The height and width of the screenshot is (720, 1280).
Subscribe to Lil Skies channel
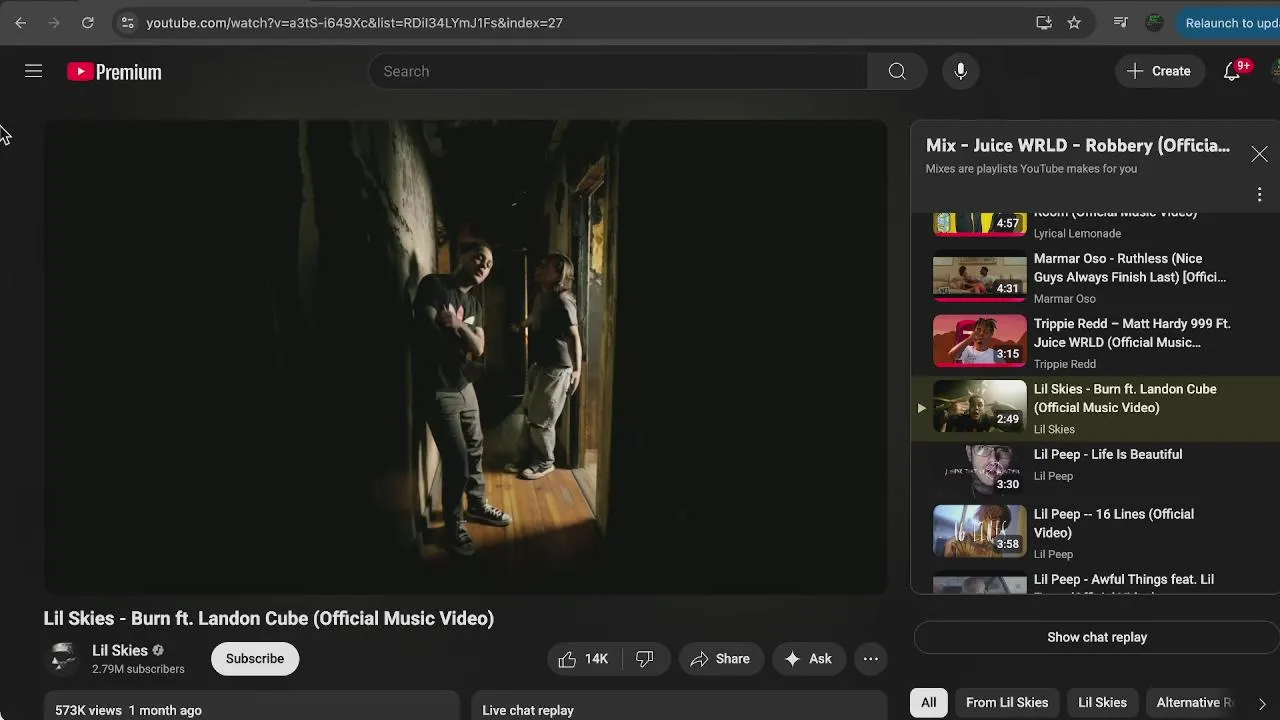(x=255, y=658)
